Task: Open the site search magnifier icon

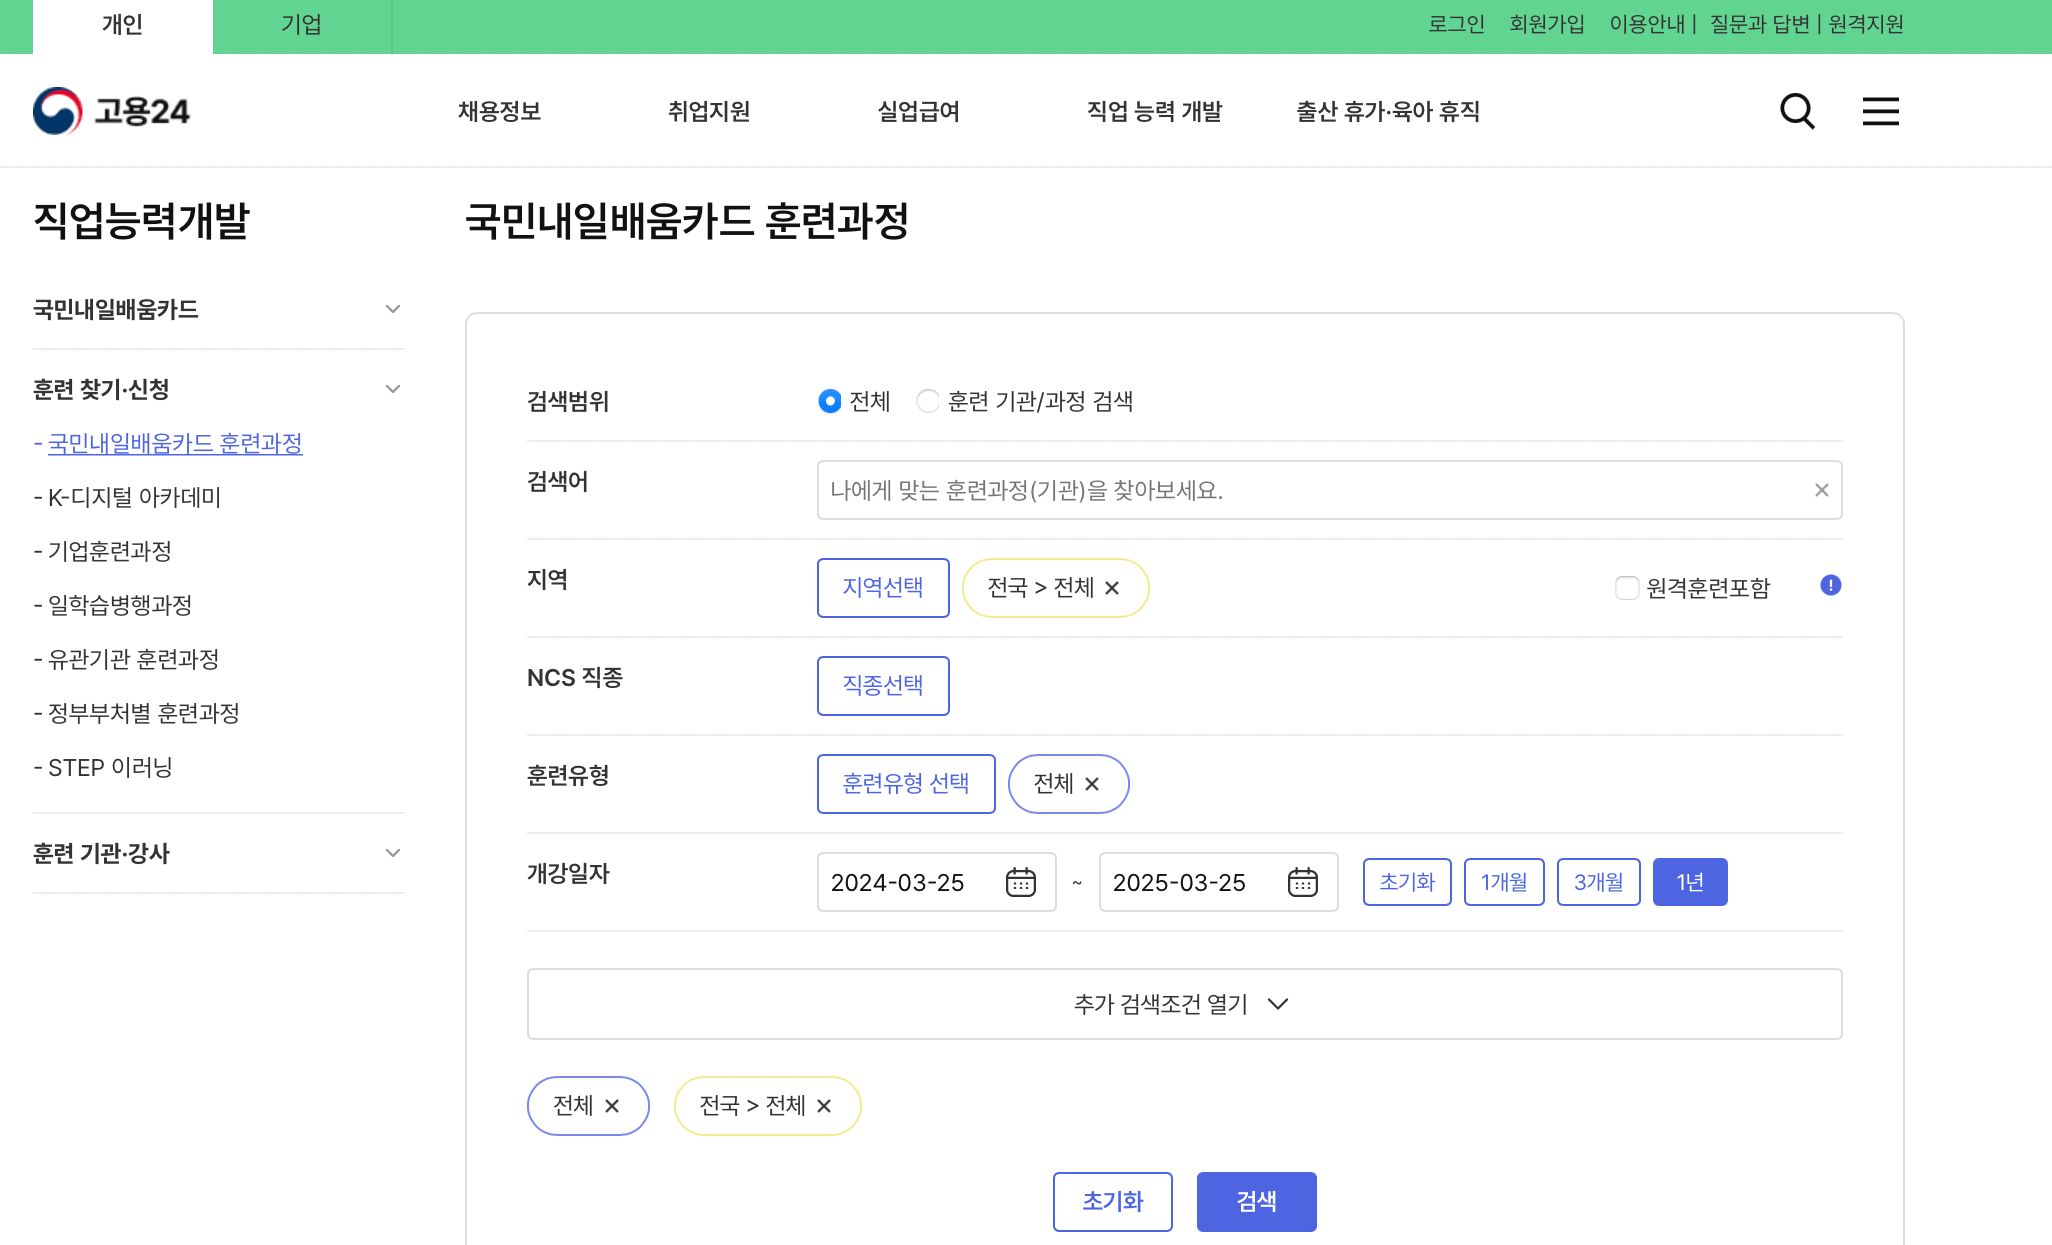Action: tap(1797, 111)
